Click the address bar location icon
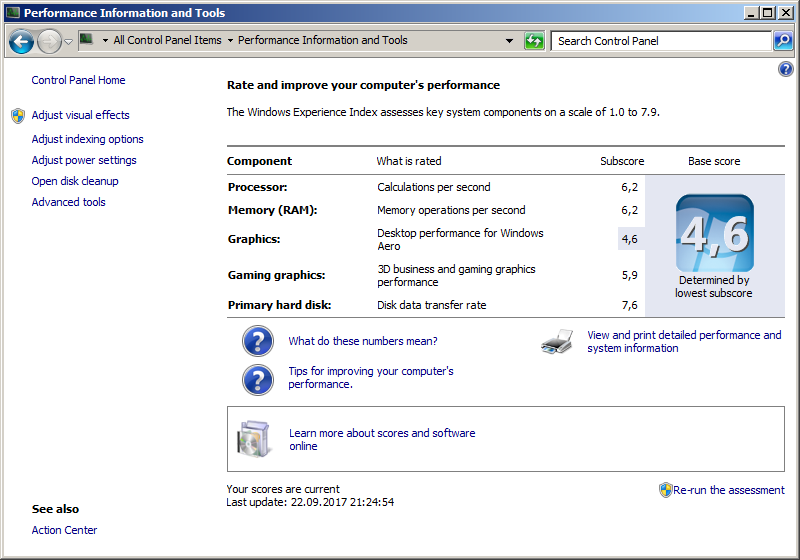 click(x=87, y=39)
